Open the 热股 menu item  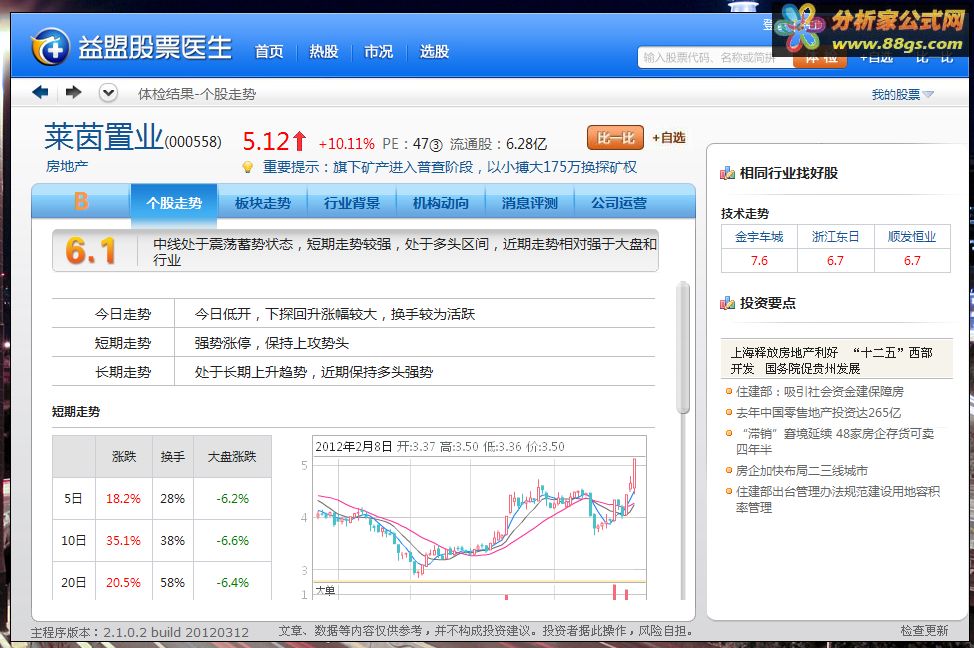(324, 52)
